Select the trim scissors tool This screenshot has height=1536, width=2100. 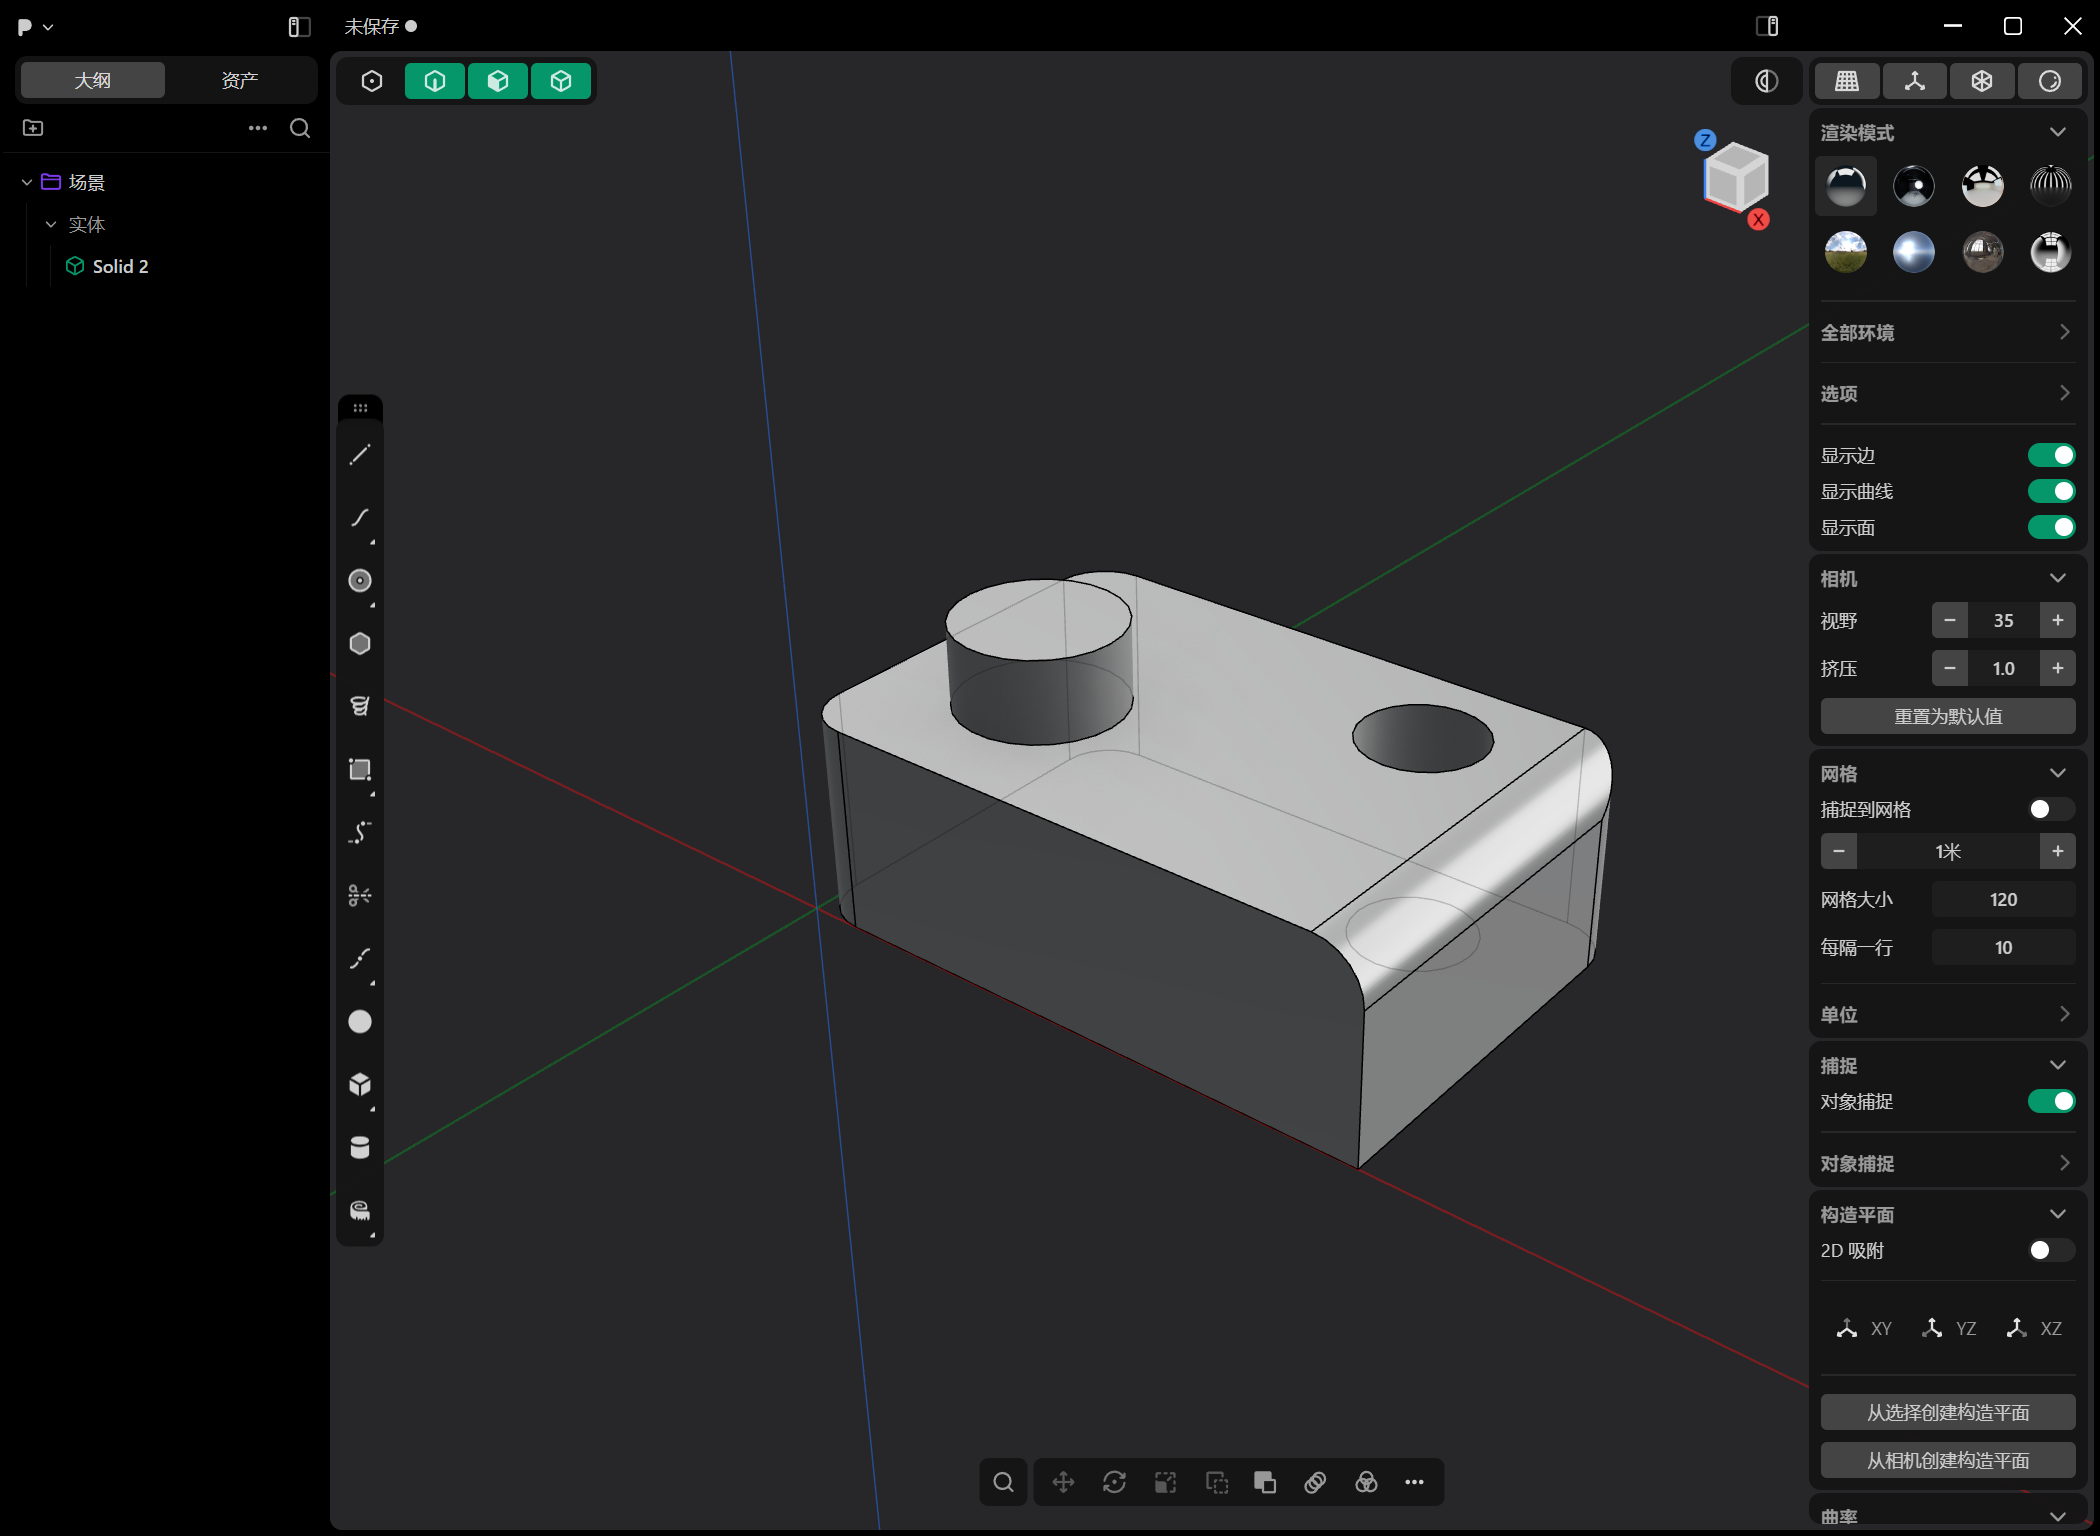click(360, 896)
